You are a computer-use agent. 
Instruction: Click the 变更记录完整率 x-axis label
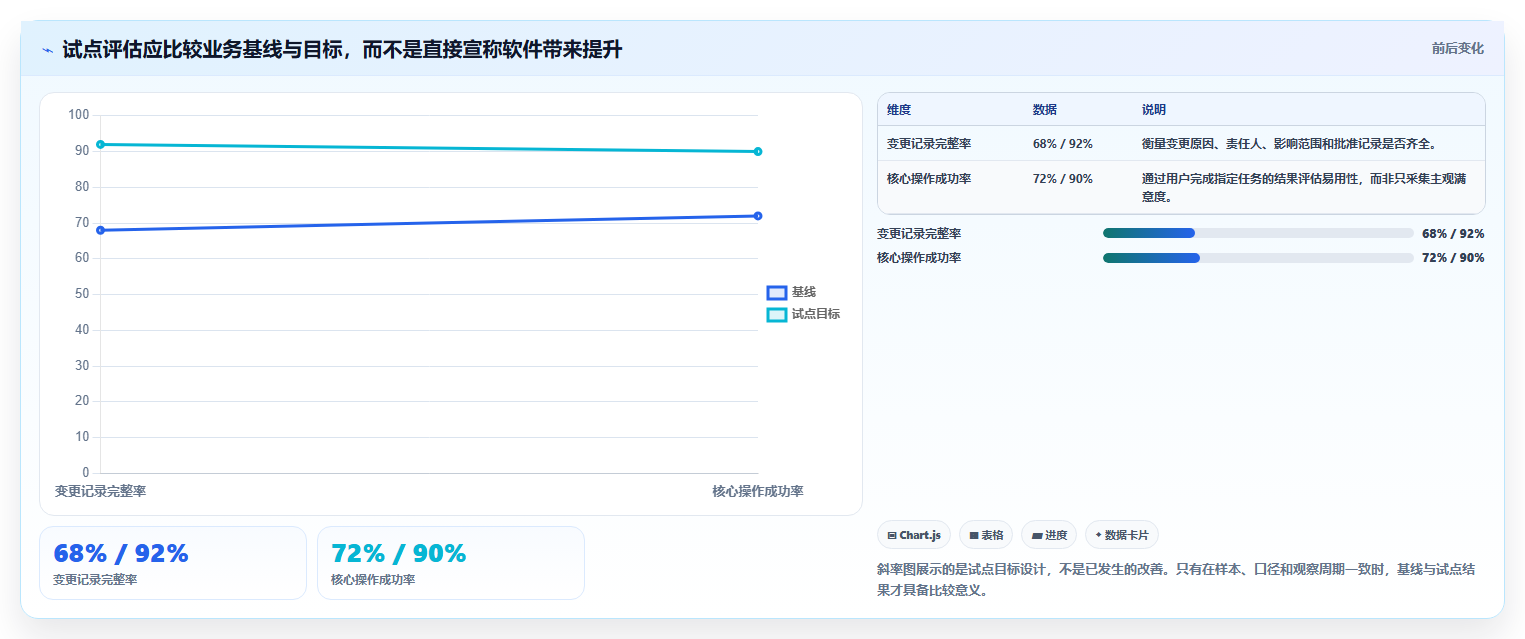[100, 491]
